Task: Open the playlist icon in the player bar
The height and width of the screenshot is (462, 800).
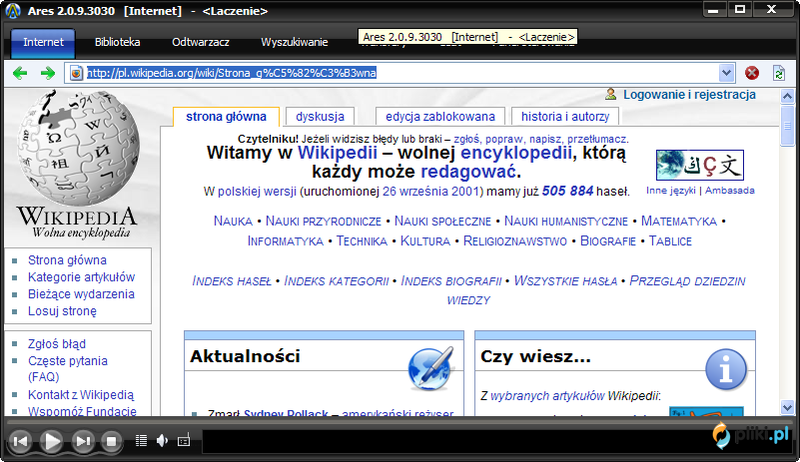Action: [x=141, y=441]
